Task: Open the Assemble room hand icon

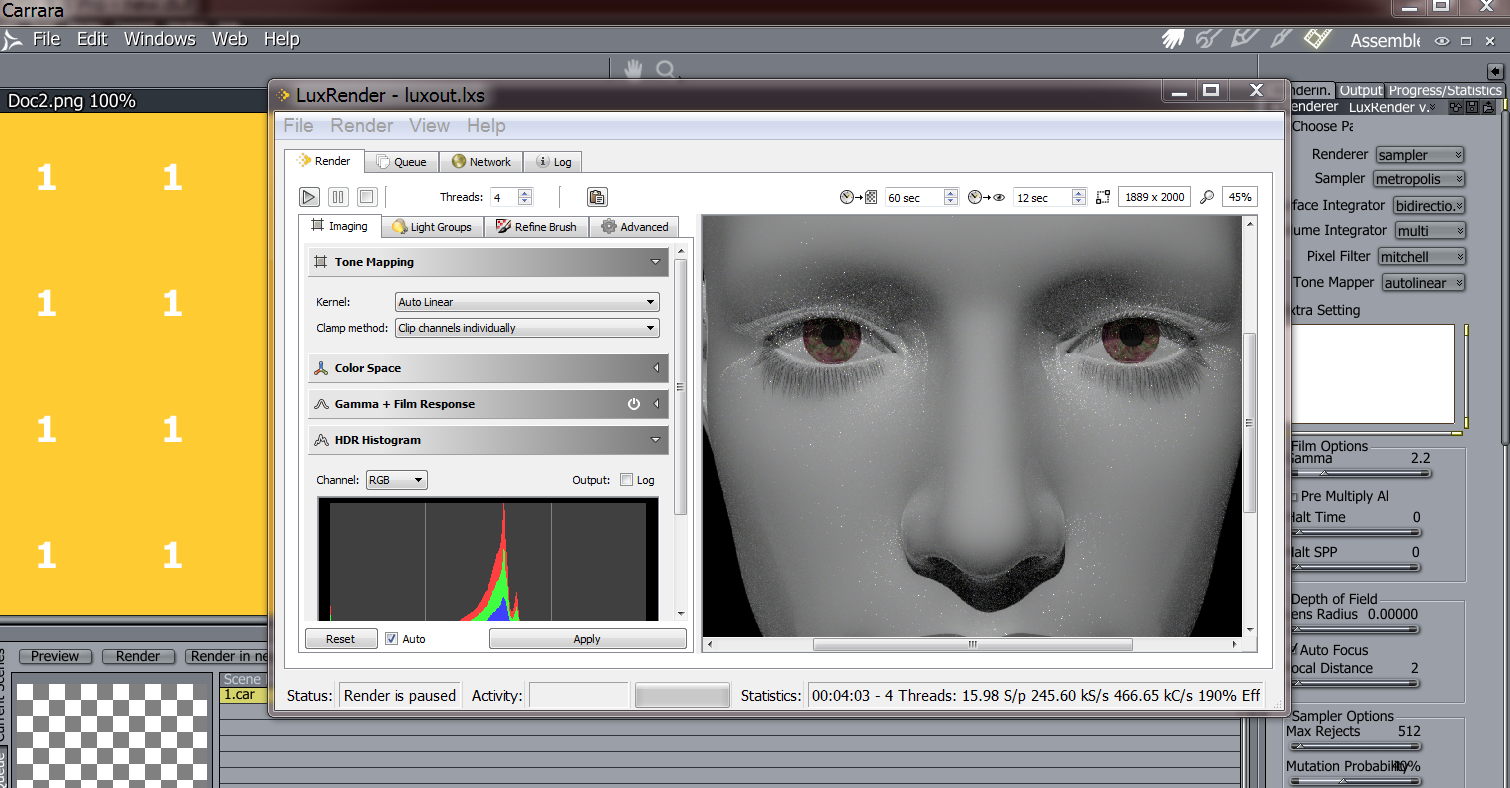Action: coord(1173,39)
